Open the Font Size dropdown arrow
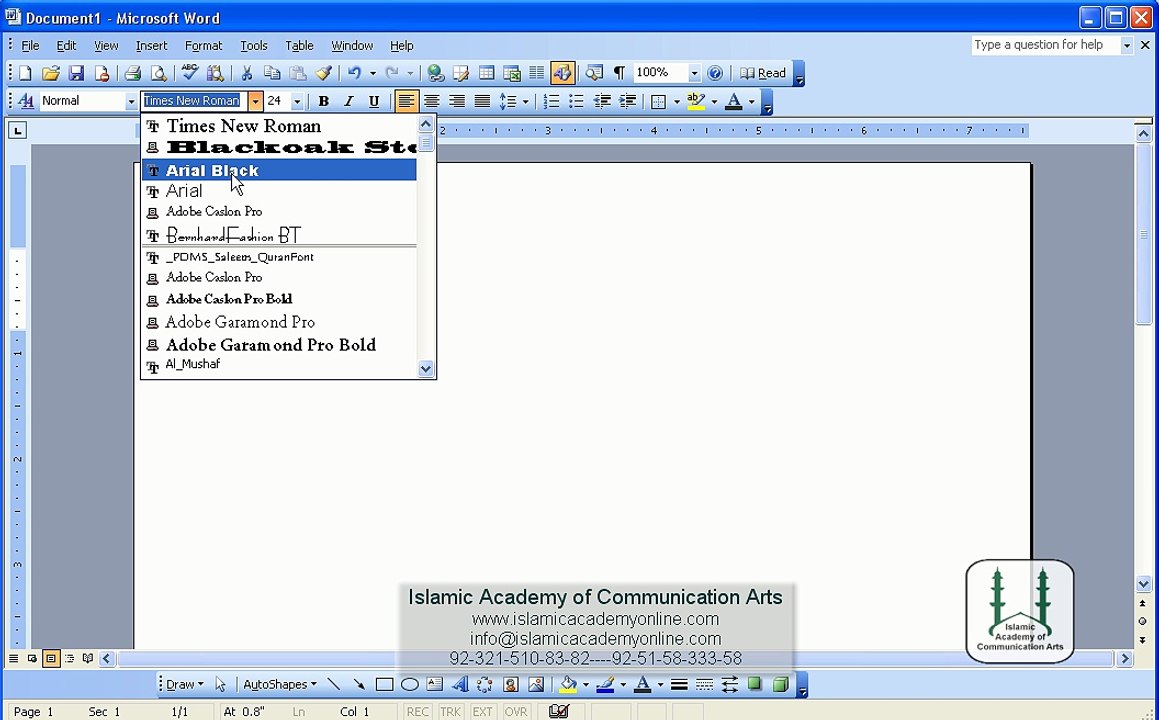This screenshot has width=1159, height=720. coord(297,101)
